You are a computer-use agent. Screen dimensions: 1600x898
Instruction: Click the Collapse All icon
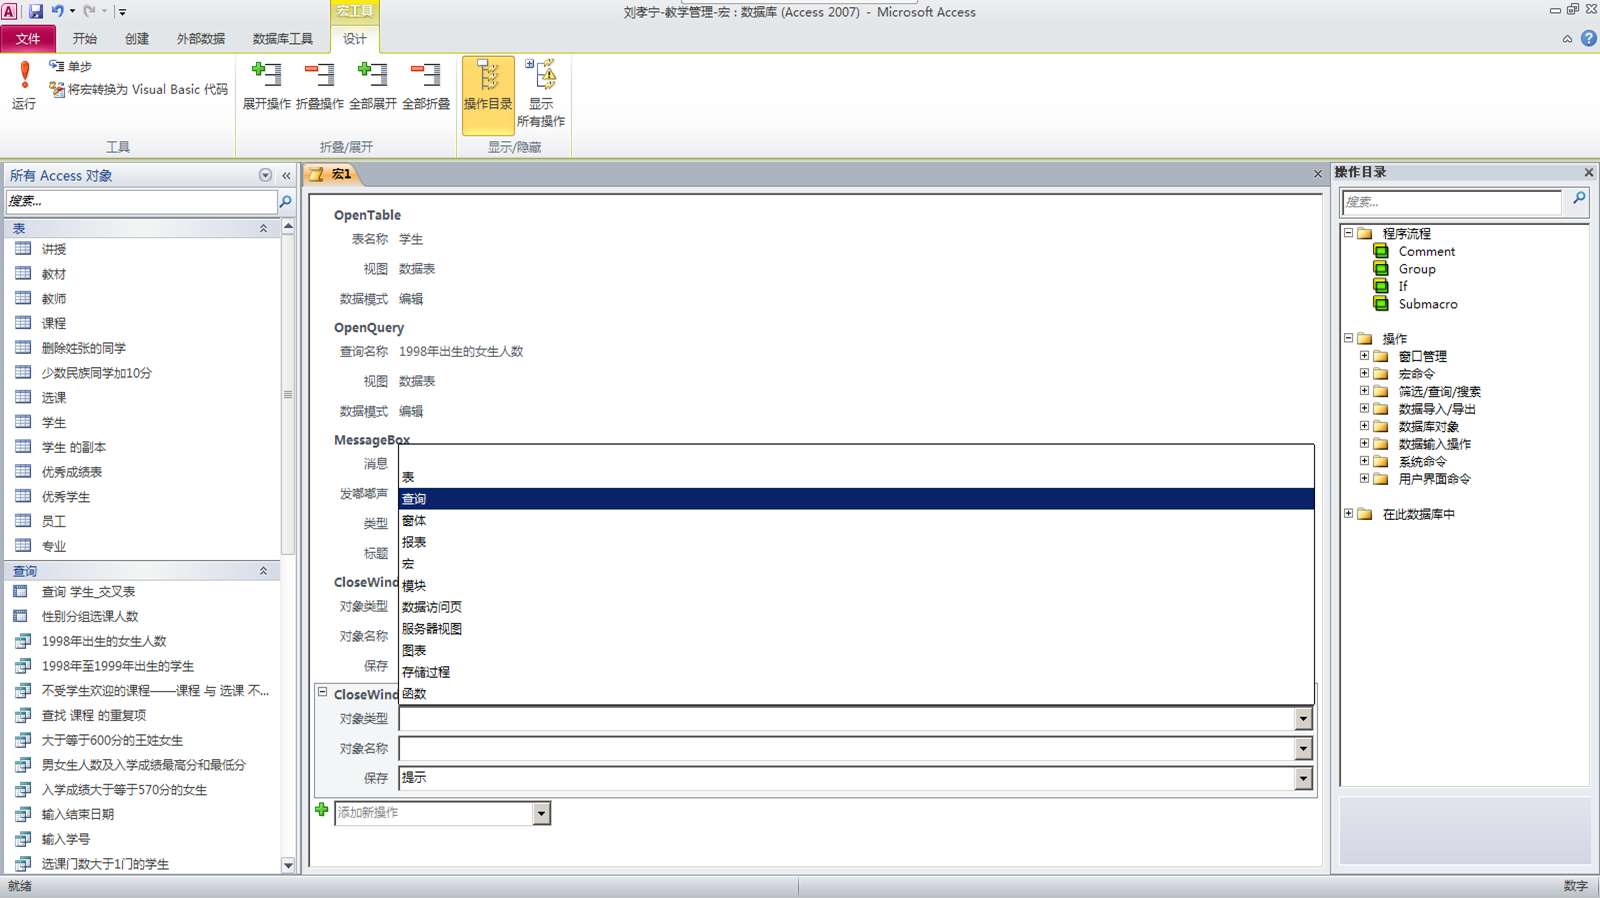coord(425,76)
